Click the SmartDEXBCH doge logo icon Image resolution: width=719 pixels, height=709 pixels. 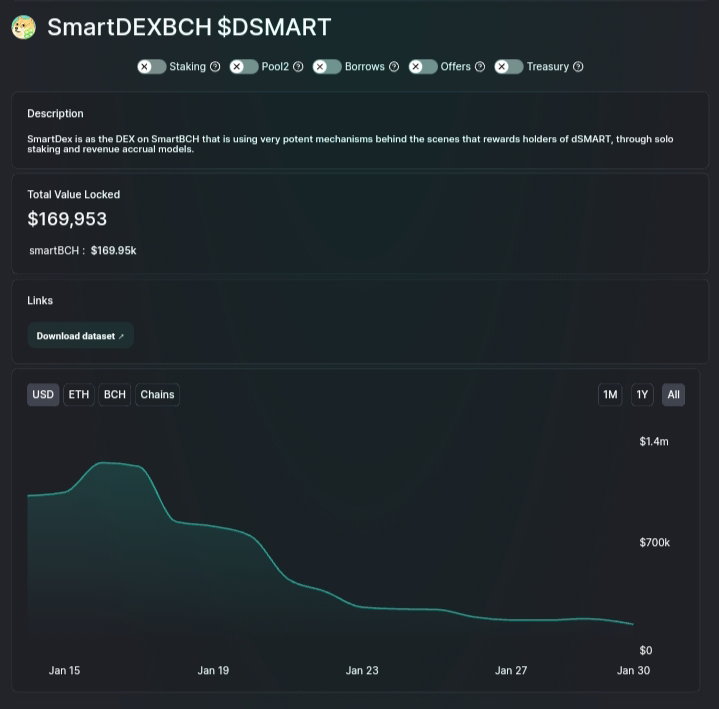tap(23, 27)
